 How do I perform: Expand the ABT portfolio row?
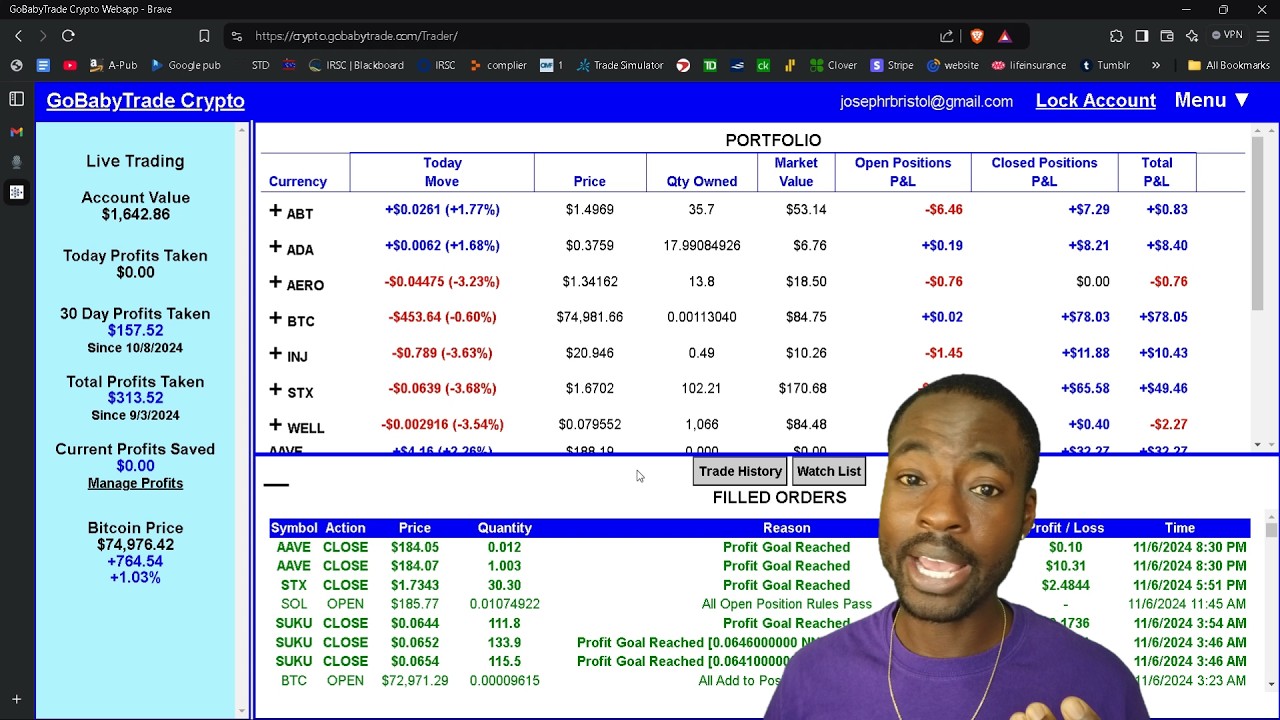(x=276, y=211)
